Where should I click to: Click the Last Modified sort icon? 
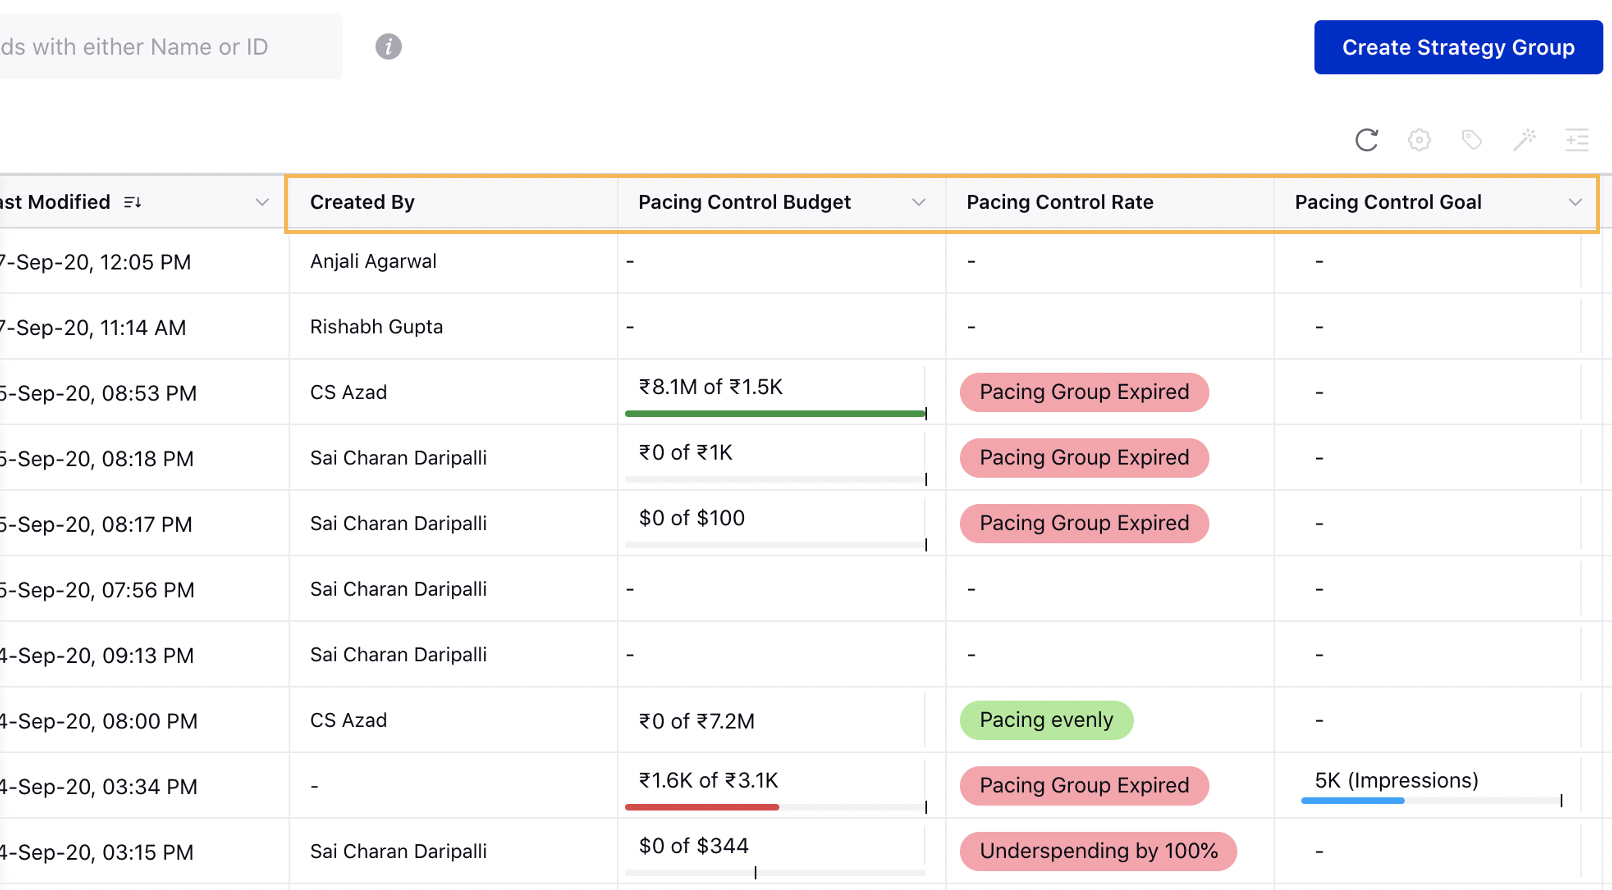click(132, 202)
